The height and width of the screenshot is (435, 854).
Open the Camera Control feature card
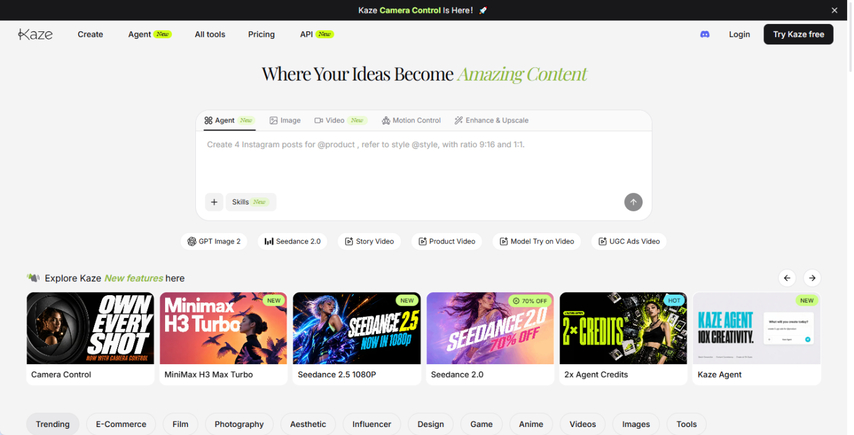pyautogui.click(x=90, y=339)
